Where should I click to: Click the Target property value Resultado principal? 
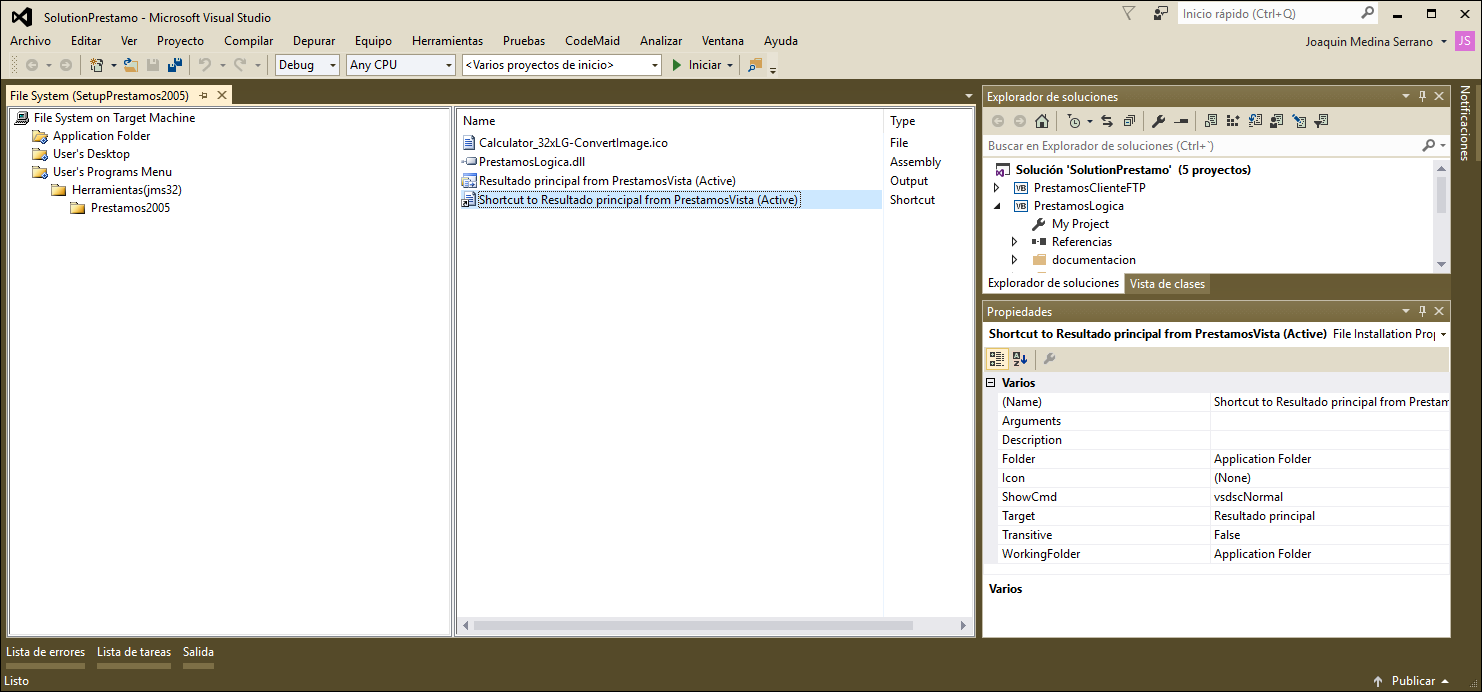tap(1264, 516)
